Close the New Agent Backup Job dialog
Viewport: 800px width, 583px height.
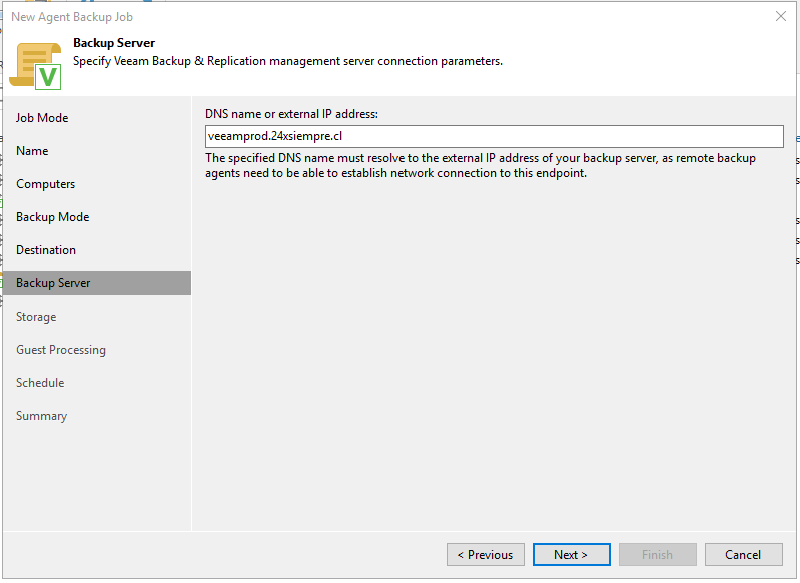coord(781,16)
